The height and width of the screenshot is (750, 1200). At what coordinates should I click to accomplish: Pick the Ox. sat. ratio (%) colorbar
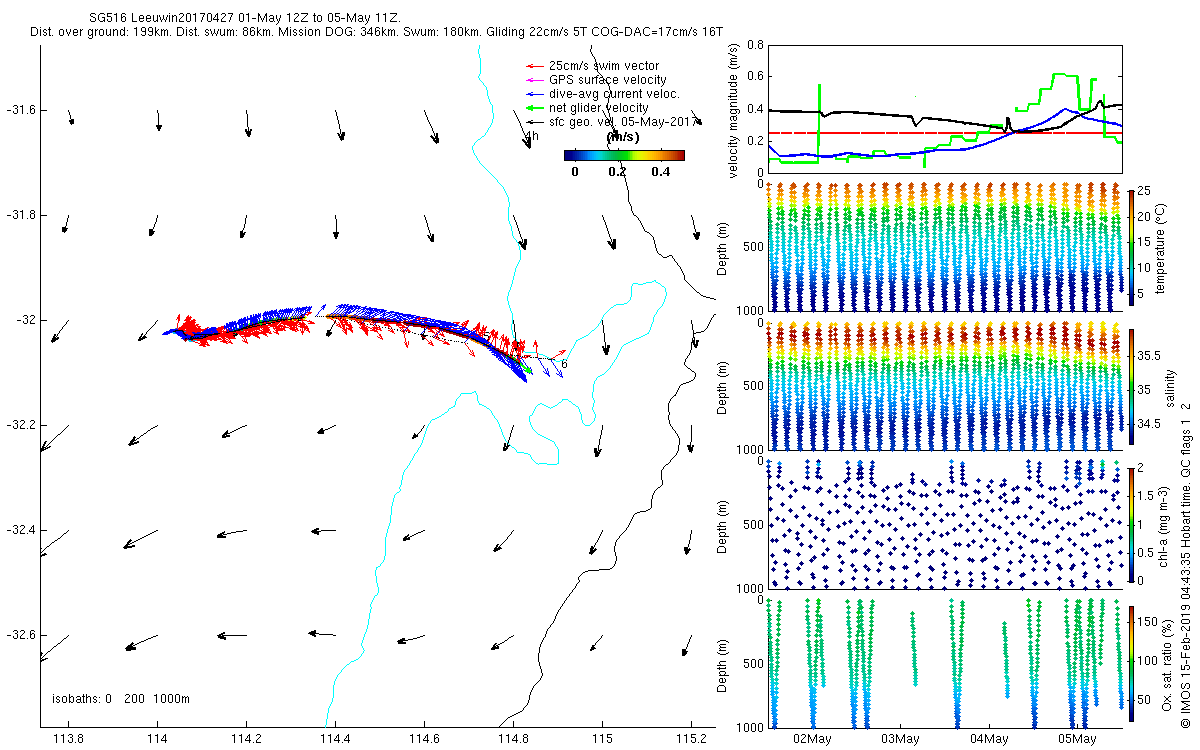[1130, 660]
